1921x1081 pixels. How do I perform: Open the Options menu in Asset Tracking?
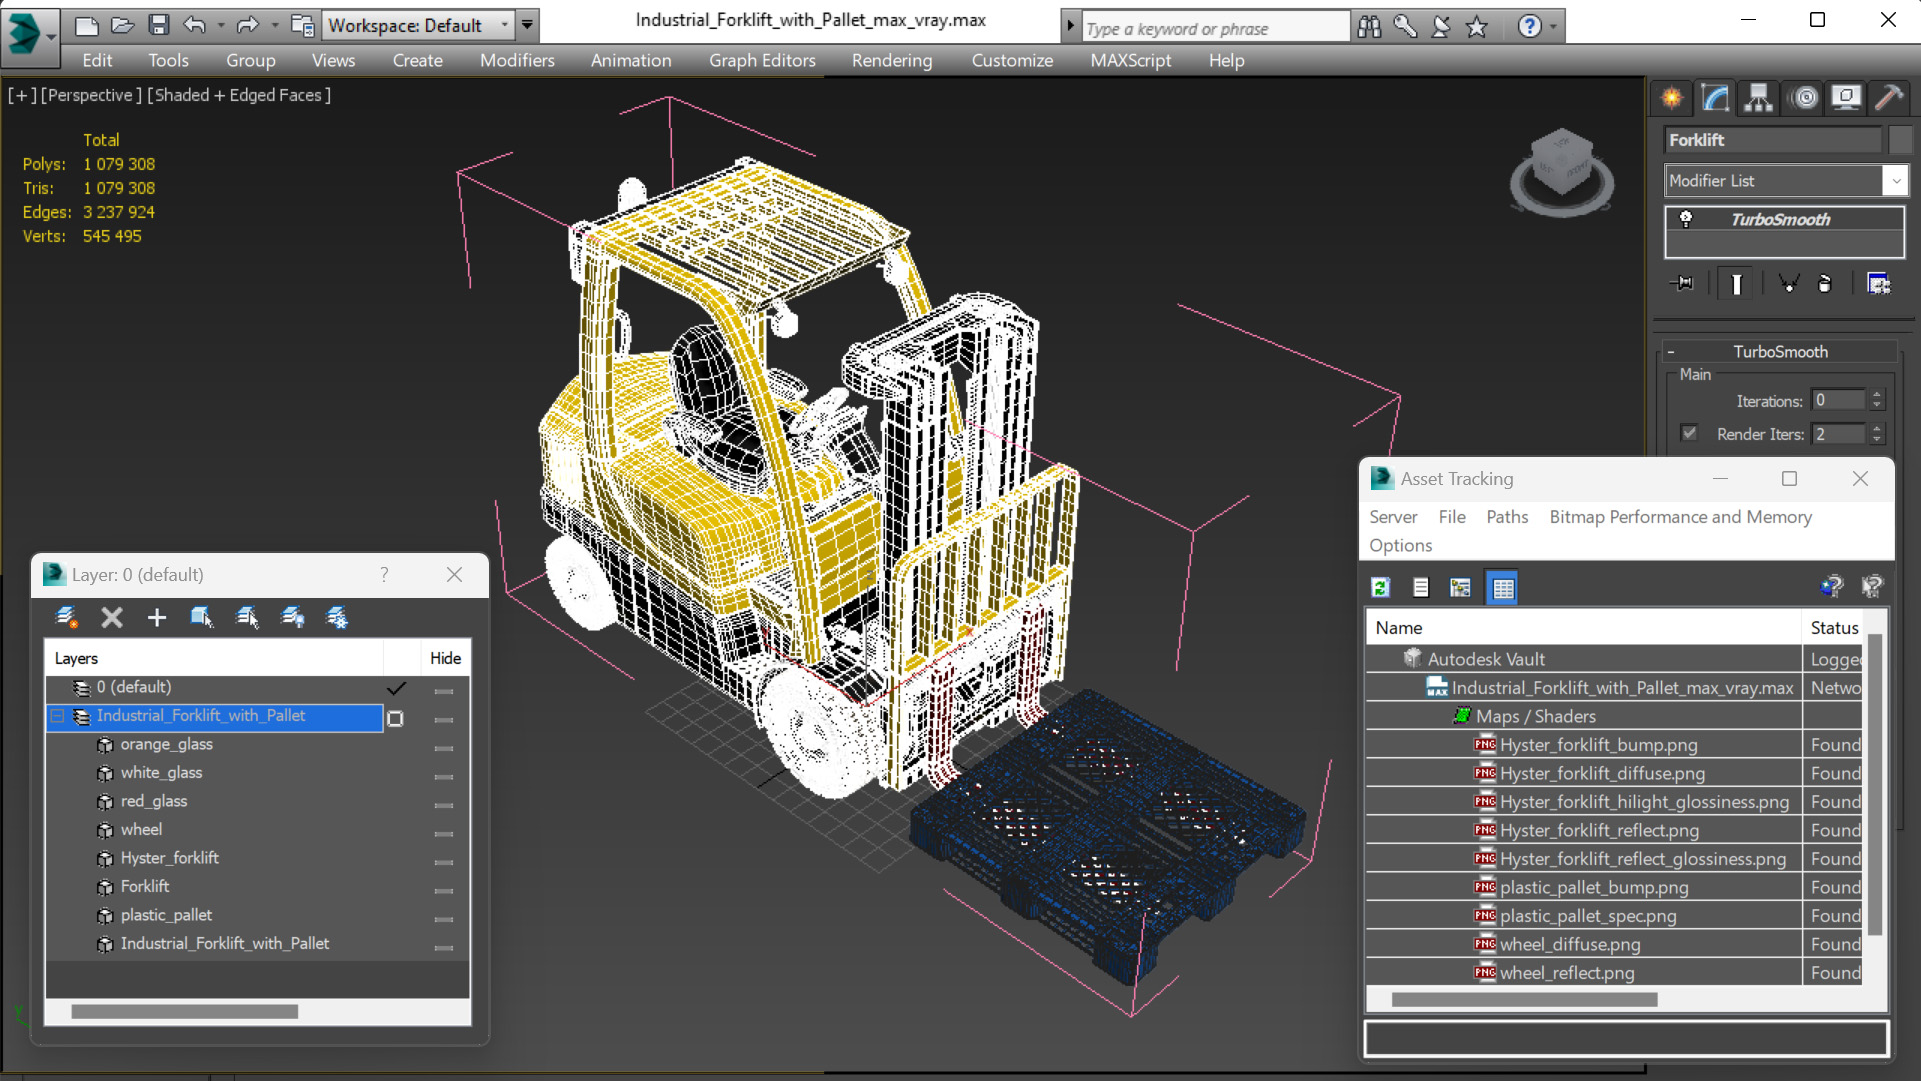click(1400, 545)
